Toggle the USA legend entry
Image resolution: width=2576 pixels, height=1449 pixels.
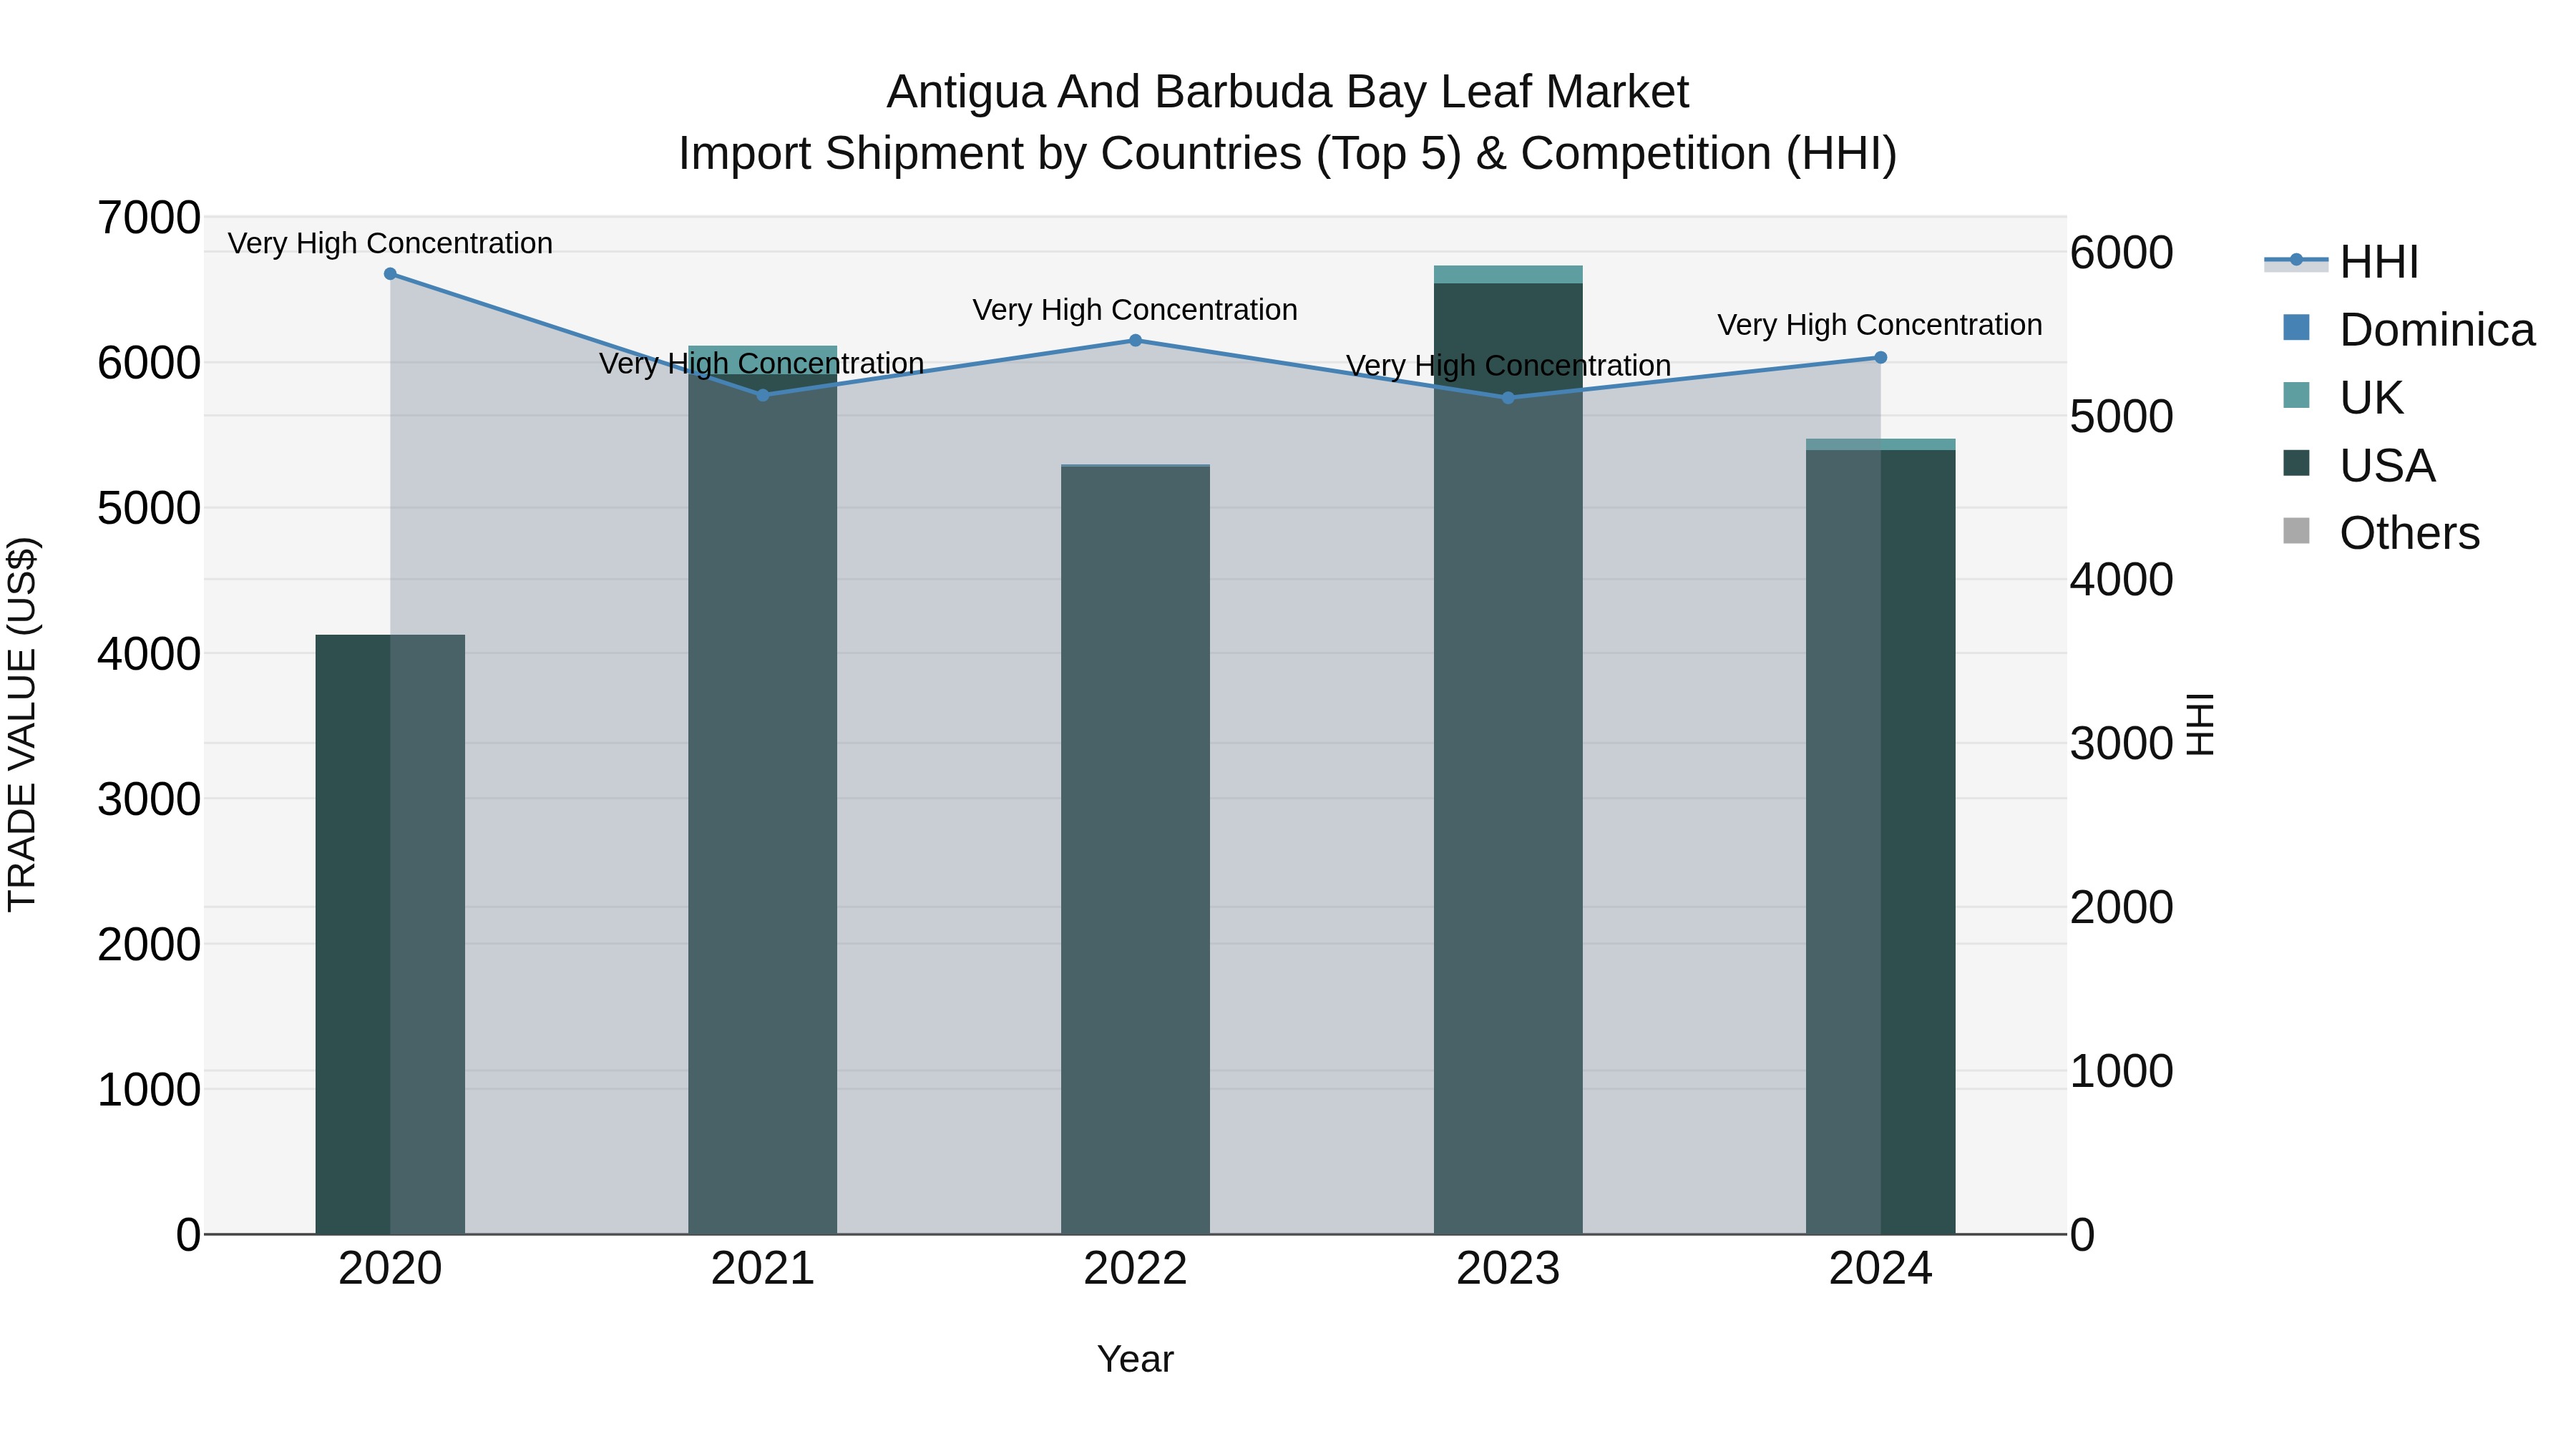click(x=2359, y=466)
